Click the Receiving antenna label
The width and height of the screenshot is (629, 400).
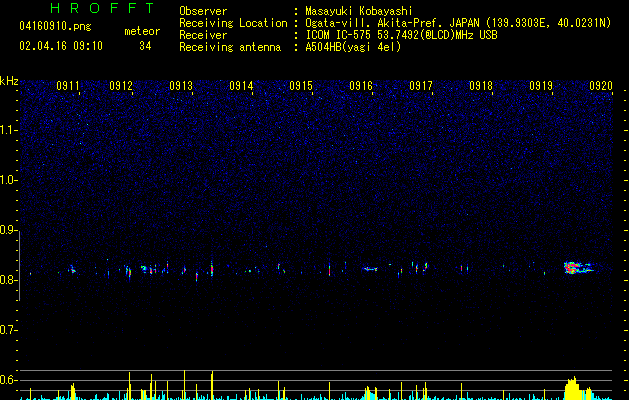coord(230,47)
